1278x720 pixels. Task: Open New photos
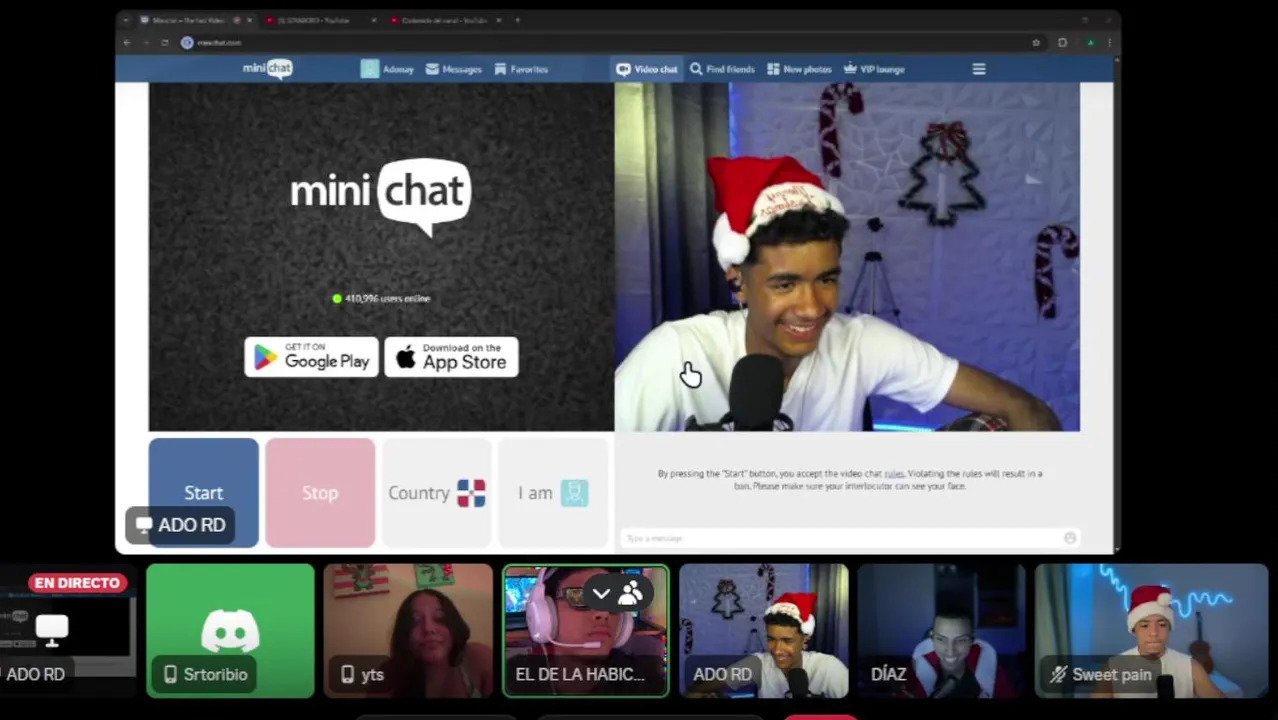(799, 69)
